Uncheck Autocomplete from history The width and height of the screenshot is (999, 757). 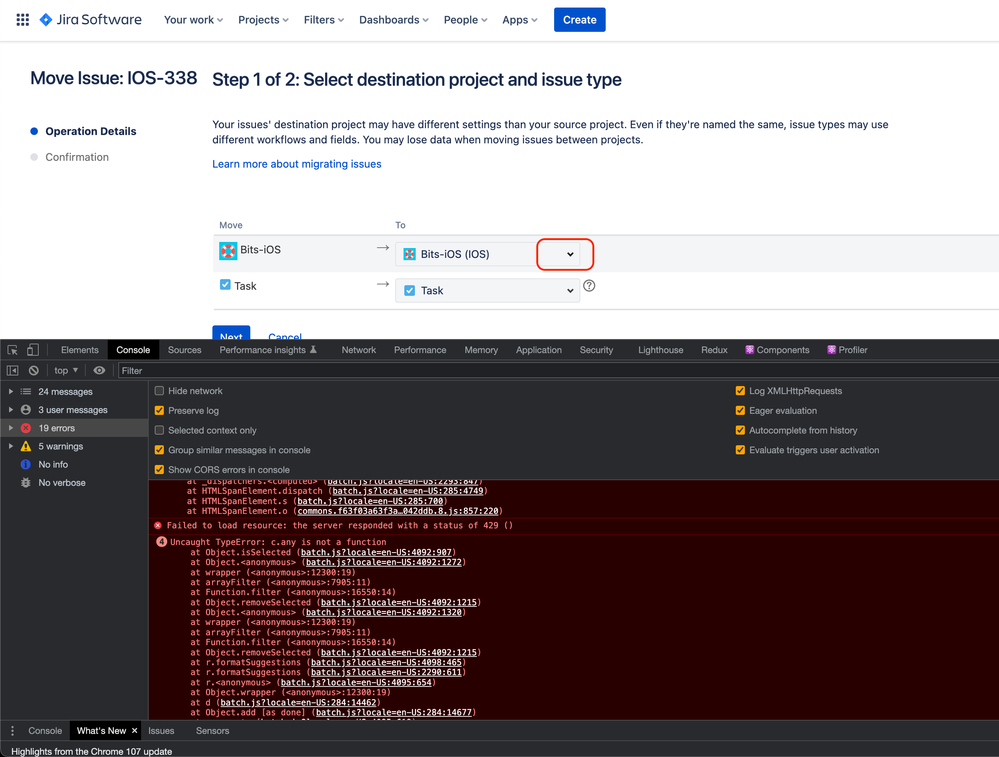(740, 430)
